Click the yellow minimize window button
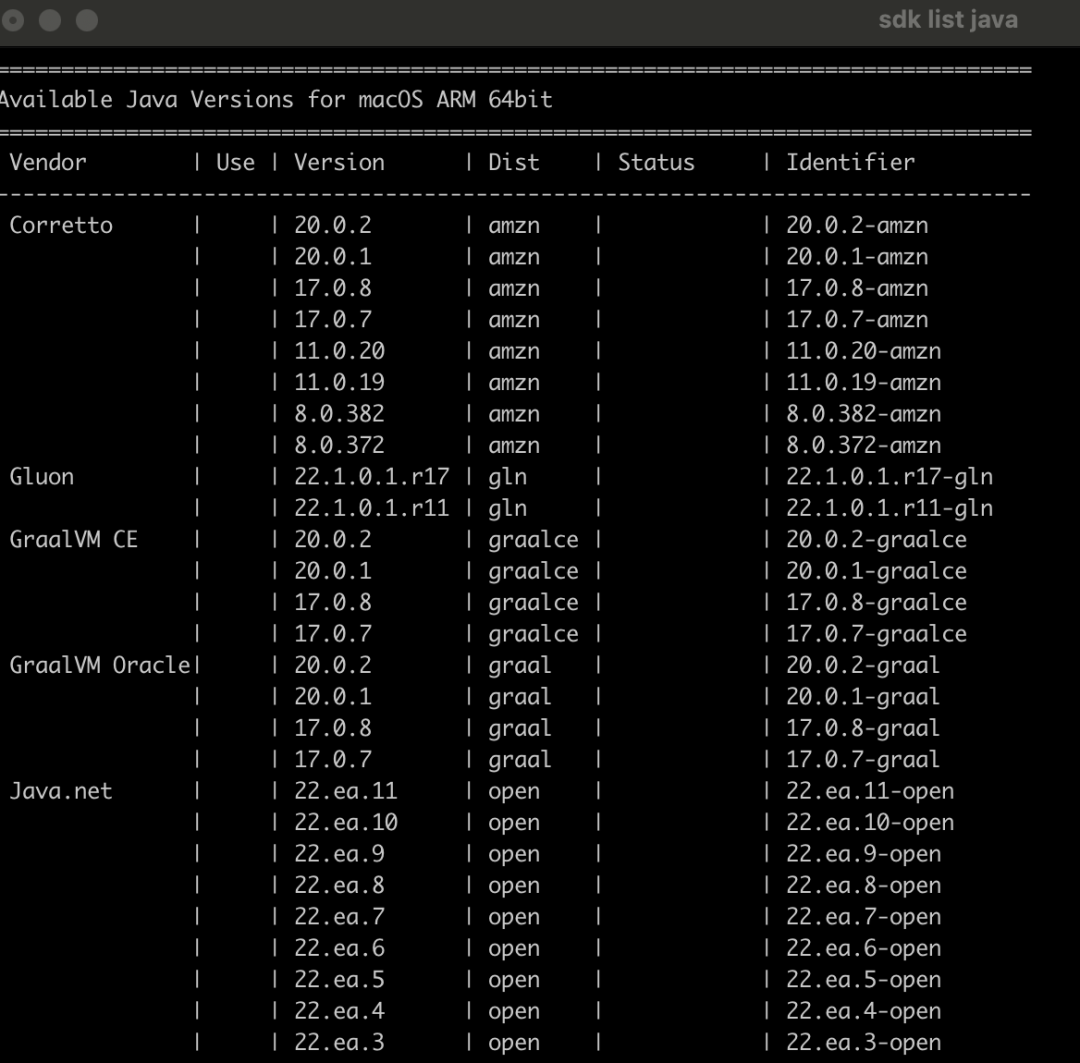This screenshot has height=1063, width=1080. [x=50, y=20]
